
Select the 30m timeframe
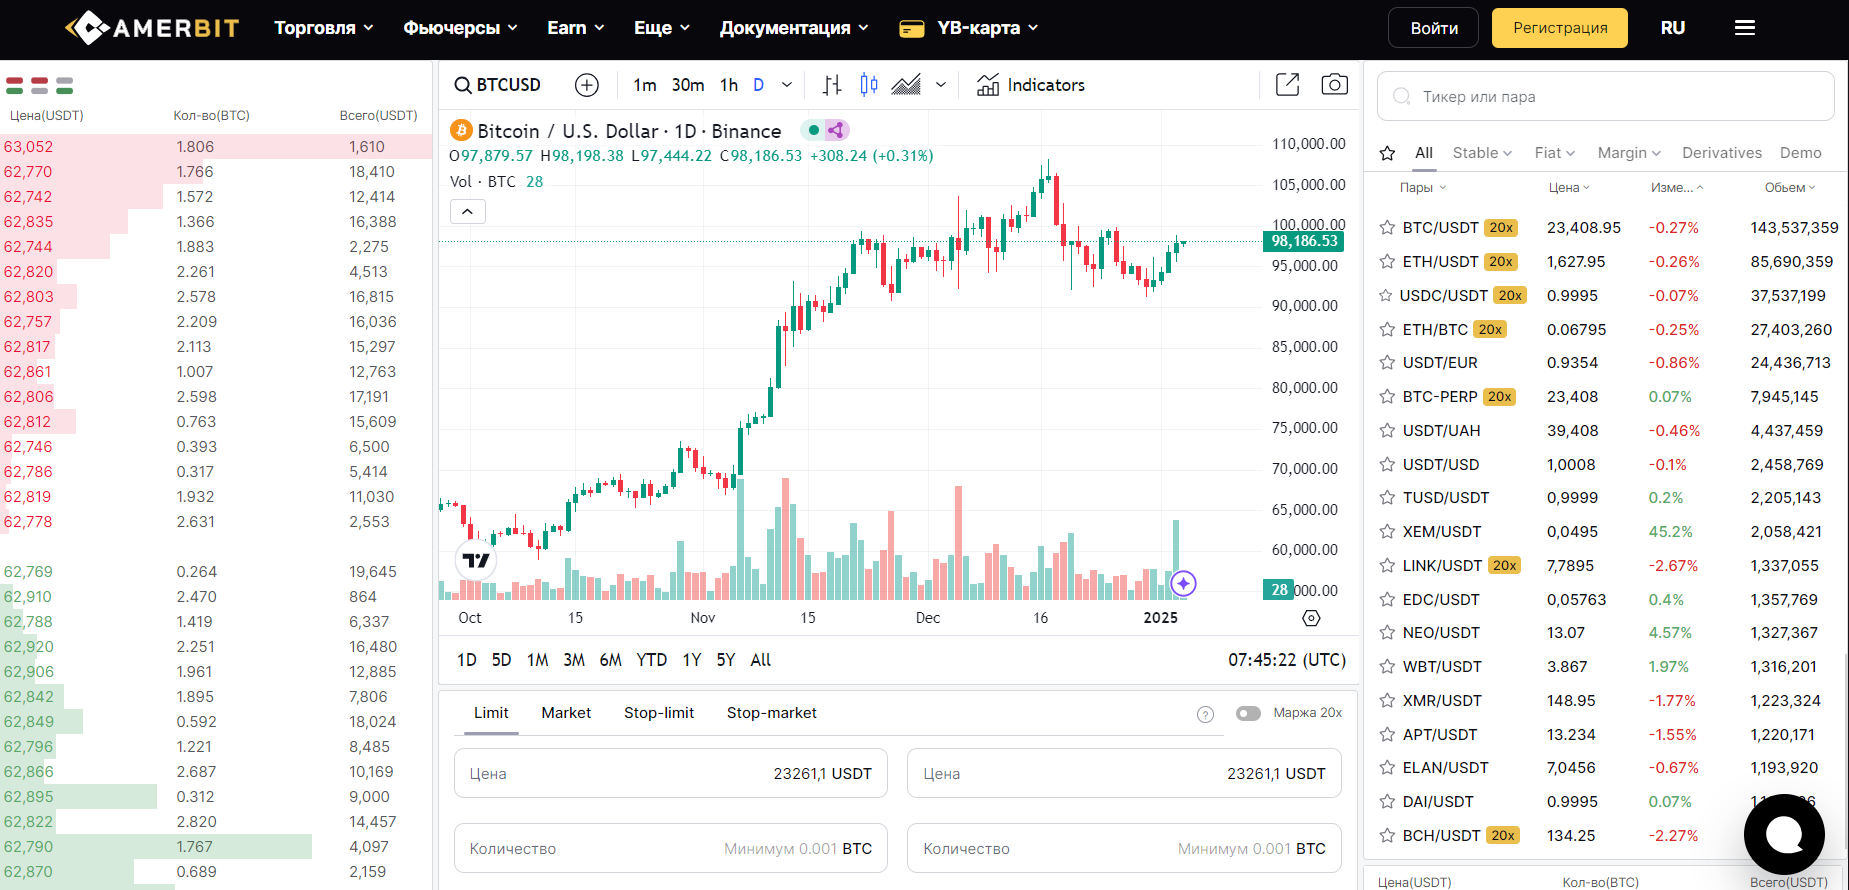(x=688, y=85)
